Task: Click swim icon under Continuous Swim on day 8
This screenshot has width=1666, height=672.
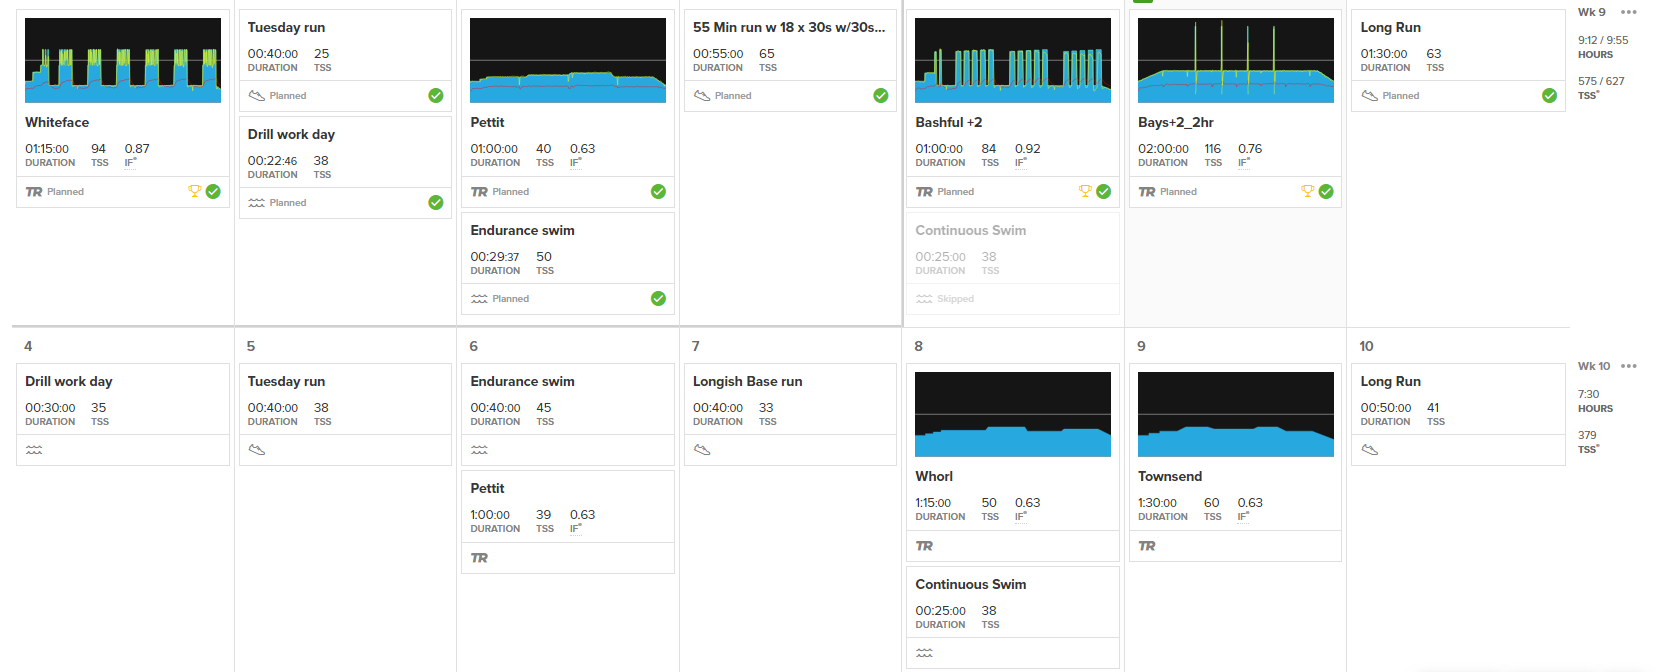Action: [x=924, y=653]
